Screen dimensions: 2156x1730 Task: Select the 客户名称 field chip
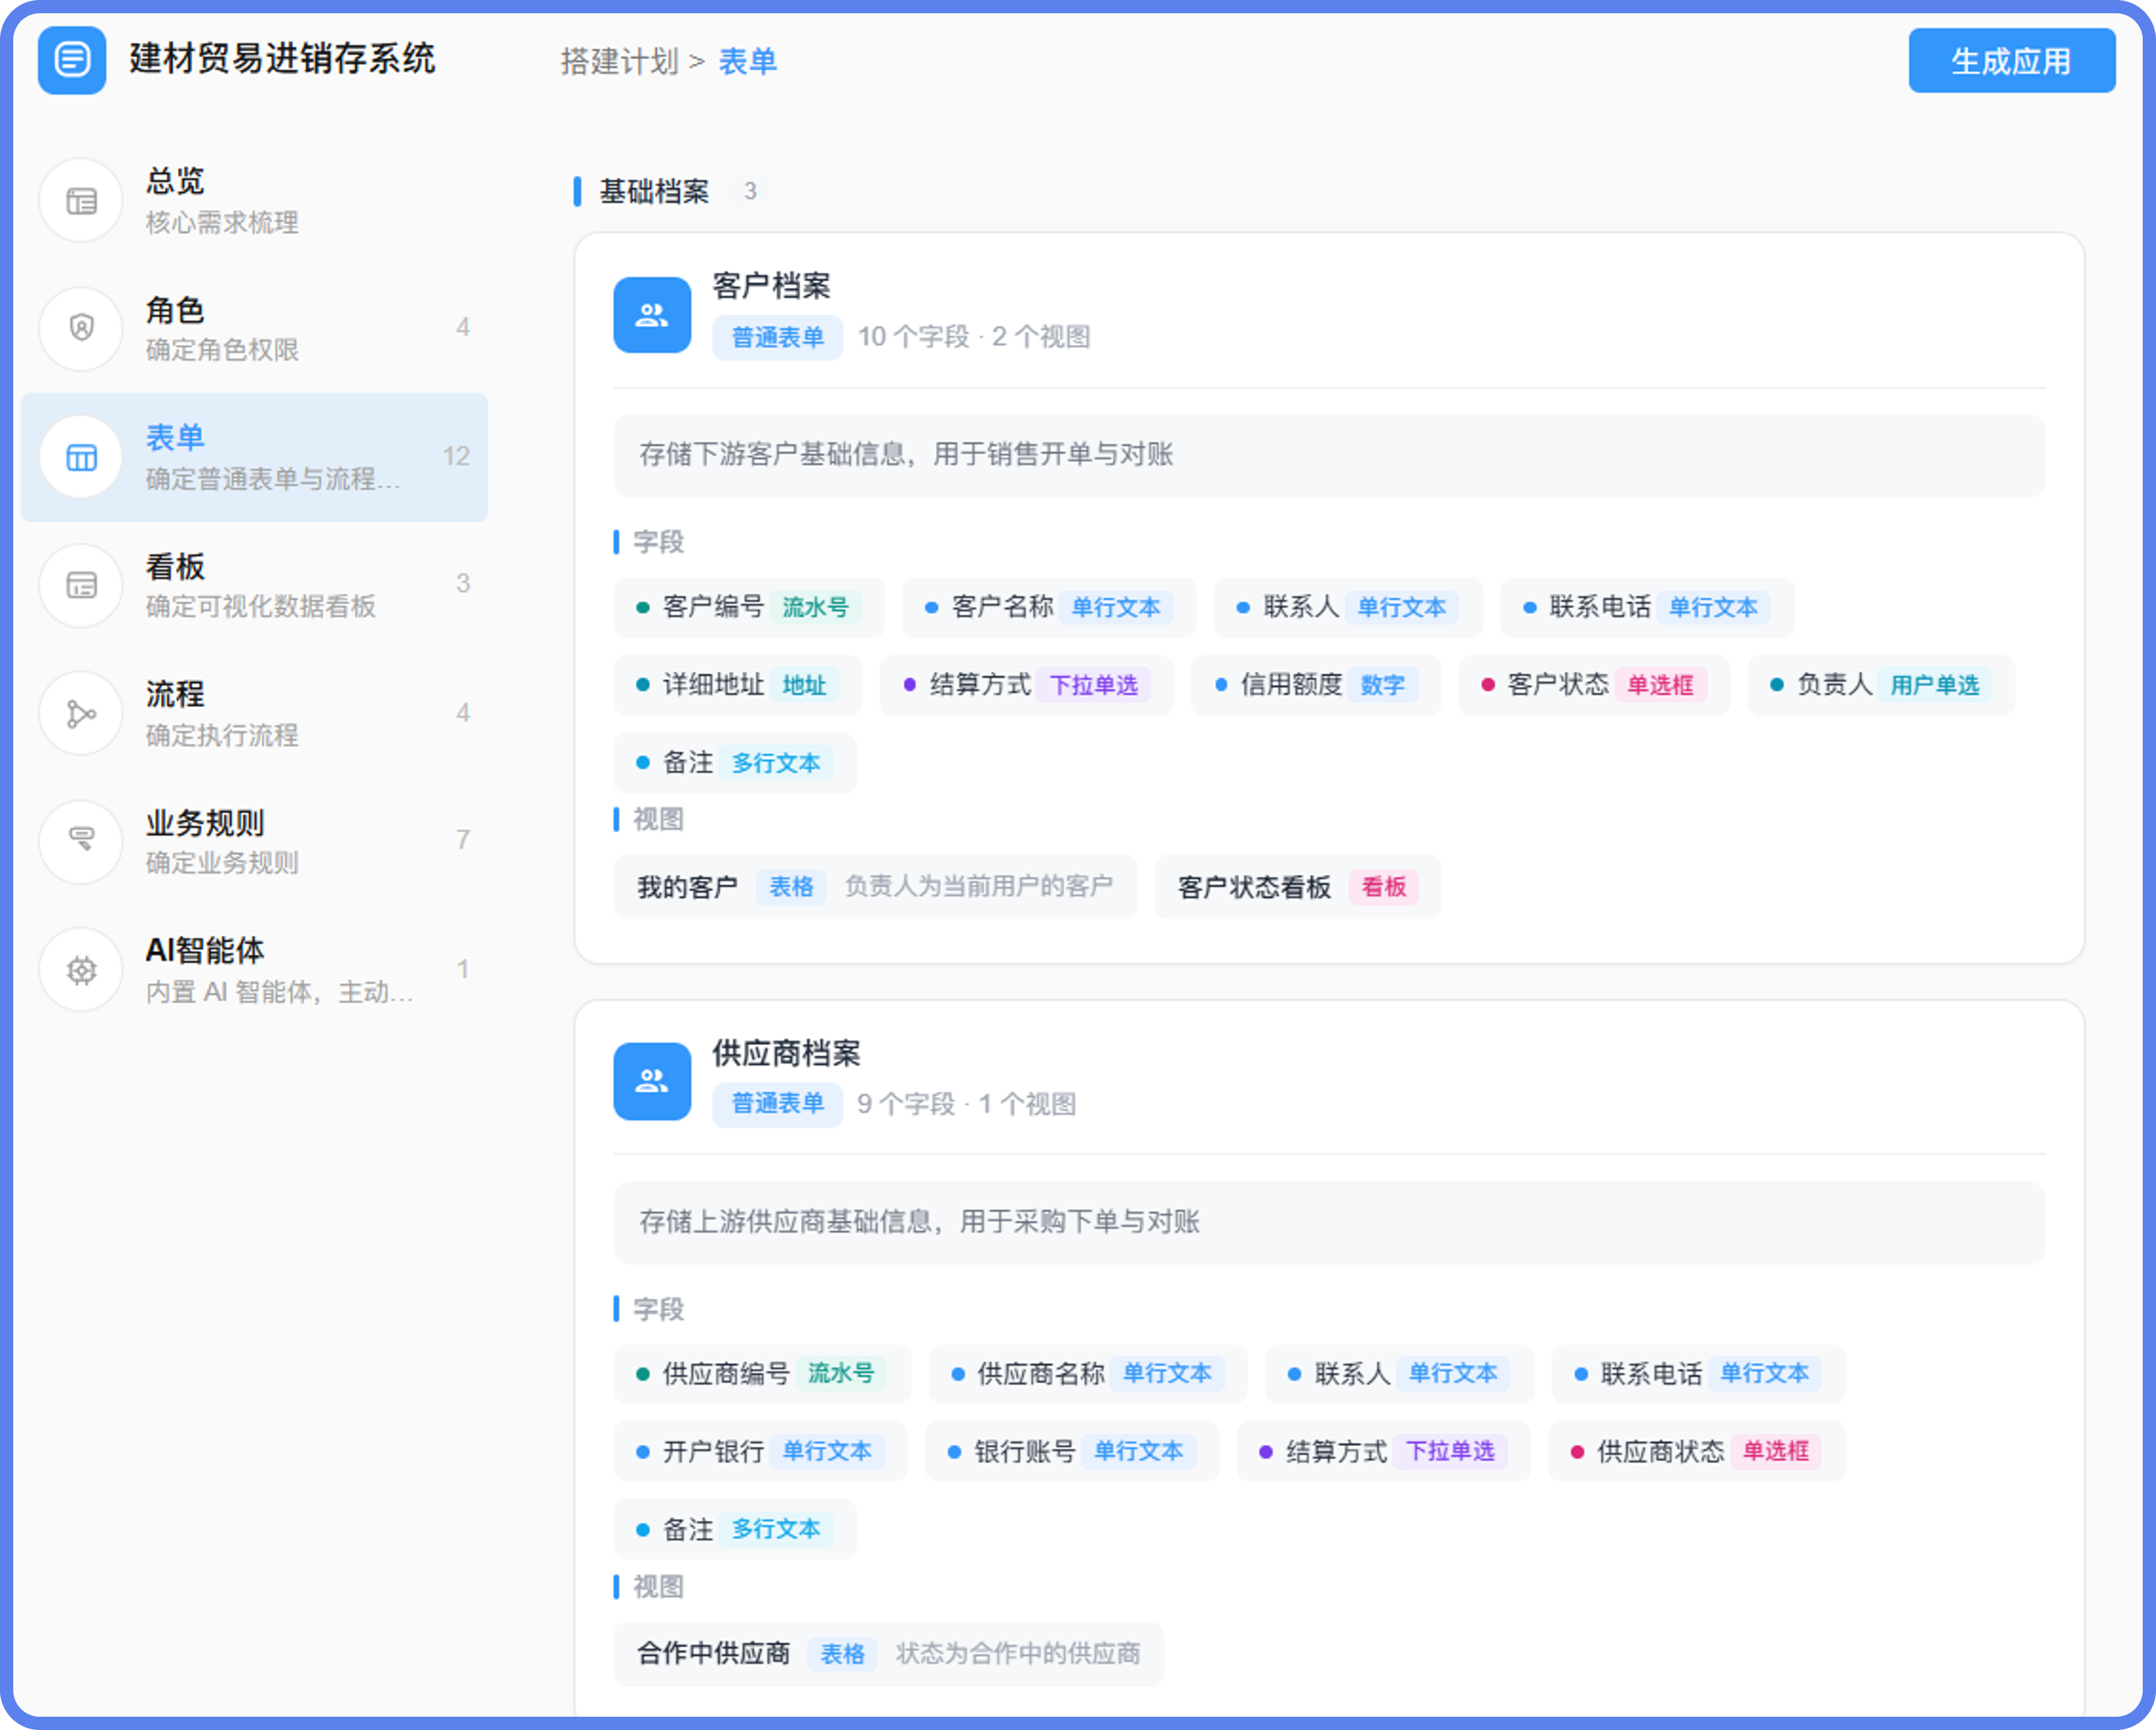point(1049,606)
